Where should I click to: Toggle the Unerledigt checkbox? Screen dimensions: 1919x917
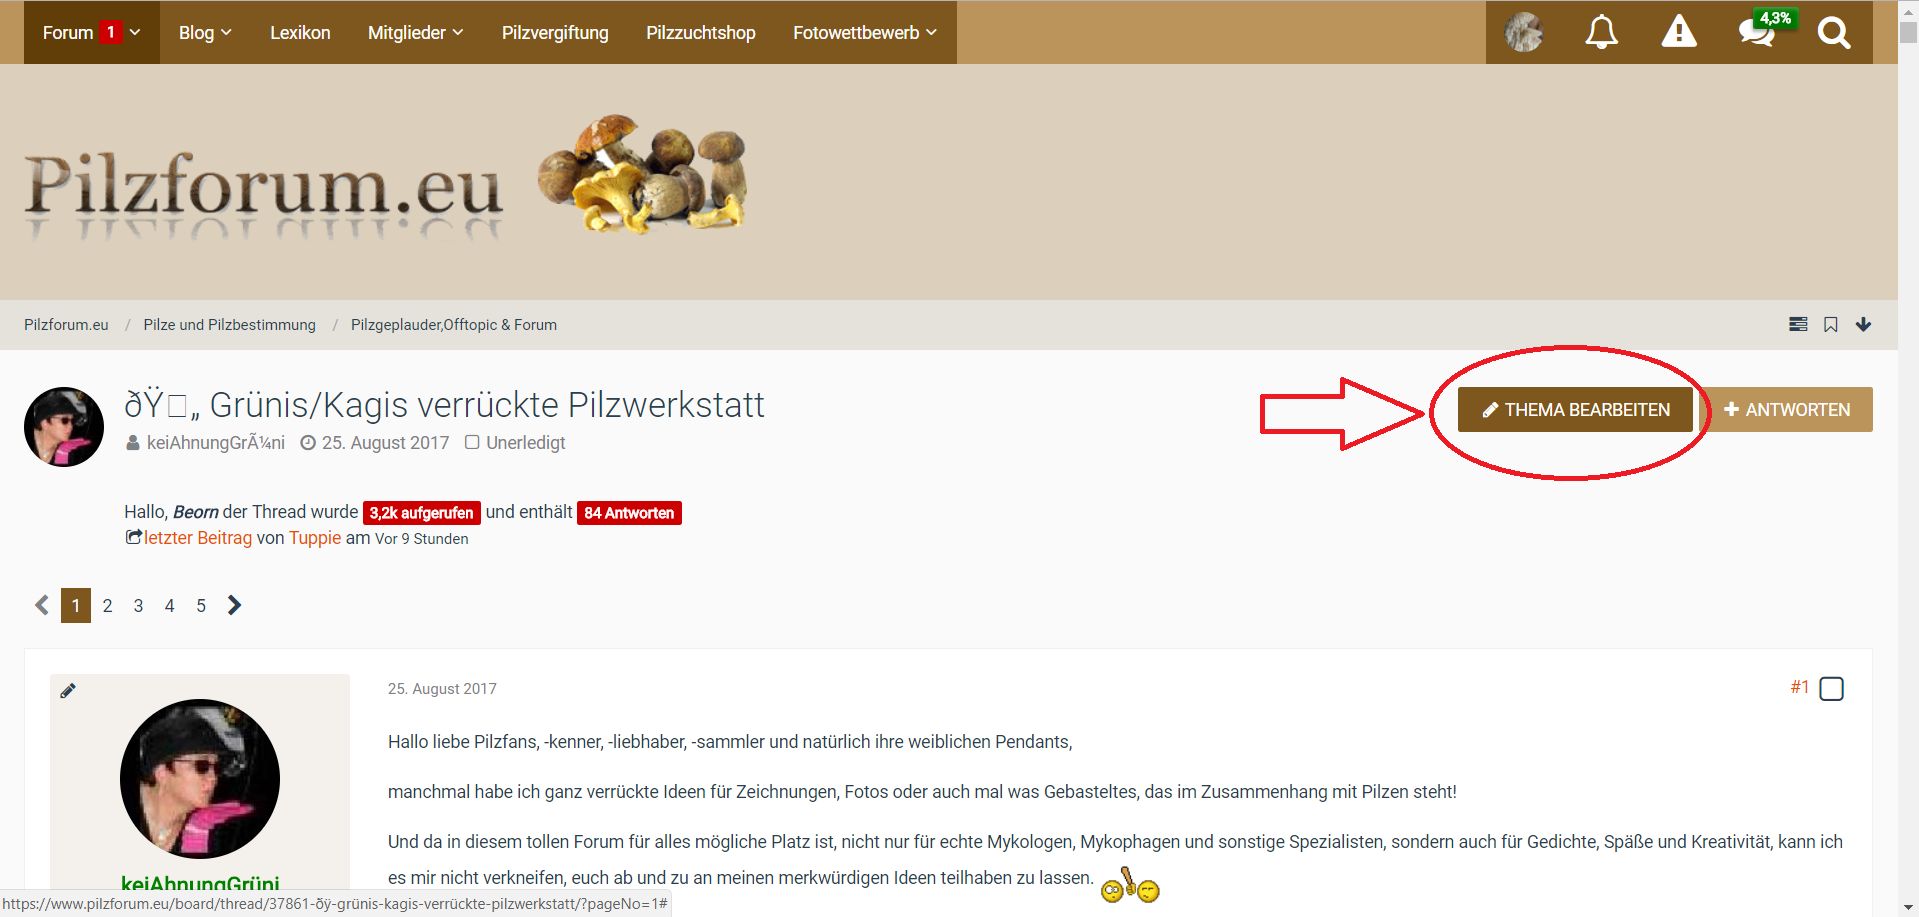pyautogui.click(x=472, y=442)
